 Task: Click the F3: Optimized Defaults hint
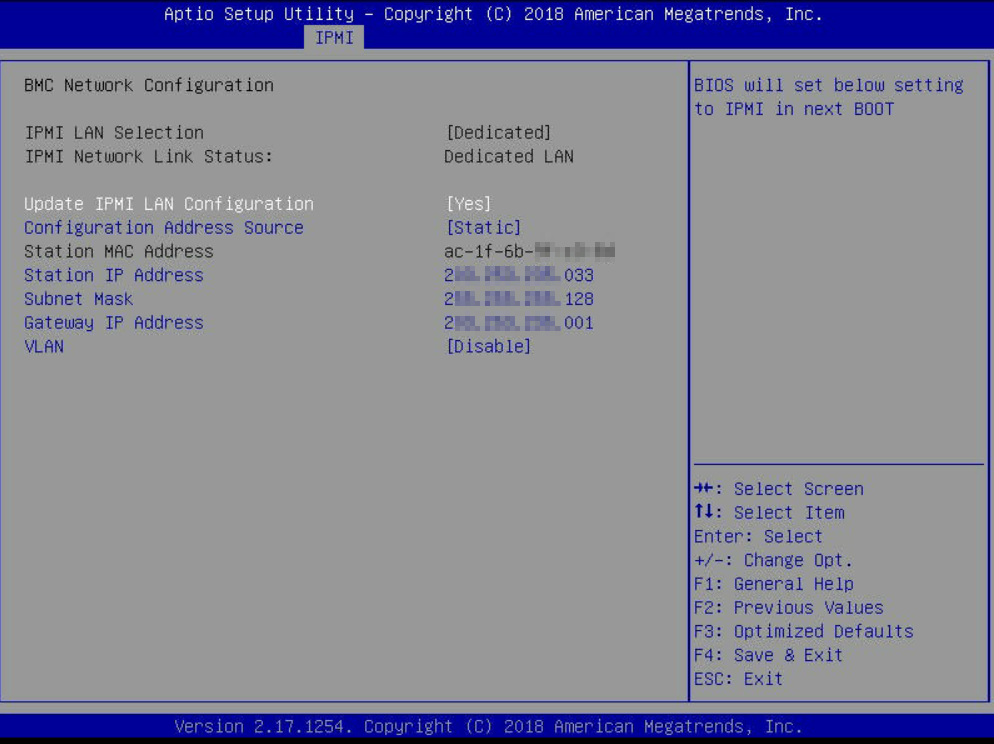[x=803, y=631]
